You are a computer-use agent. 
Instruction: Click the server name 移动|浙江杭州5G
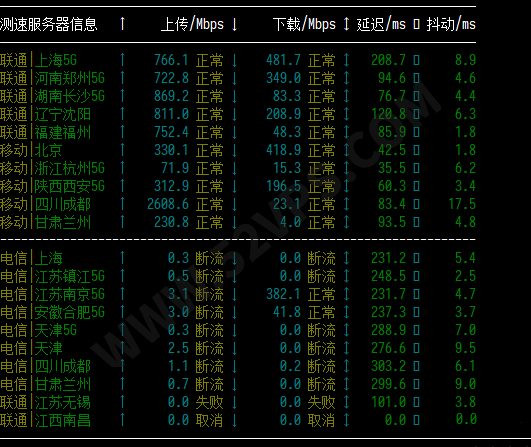point(52,168)
